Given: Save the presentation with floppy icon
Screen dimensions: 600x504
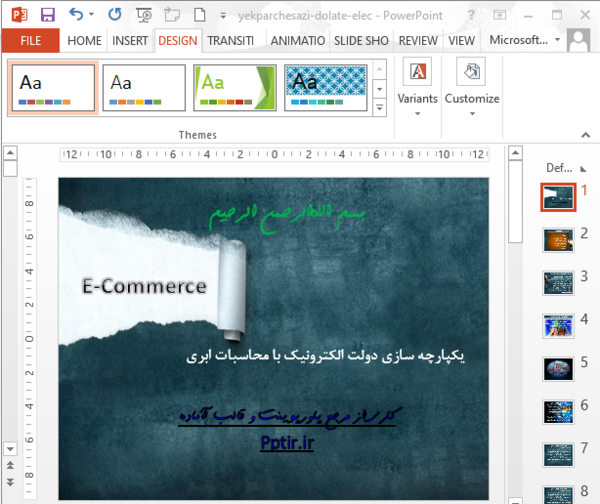Looking at the screenshot, I should point(48,15).
